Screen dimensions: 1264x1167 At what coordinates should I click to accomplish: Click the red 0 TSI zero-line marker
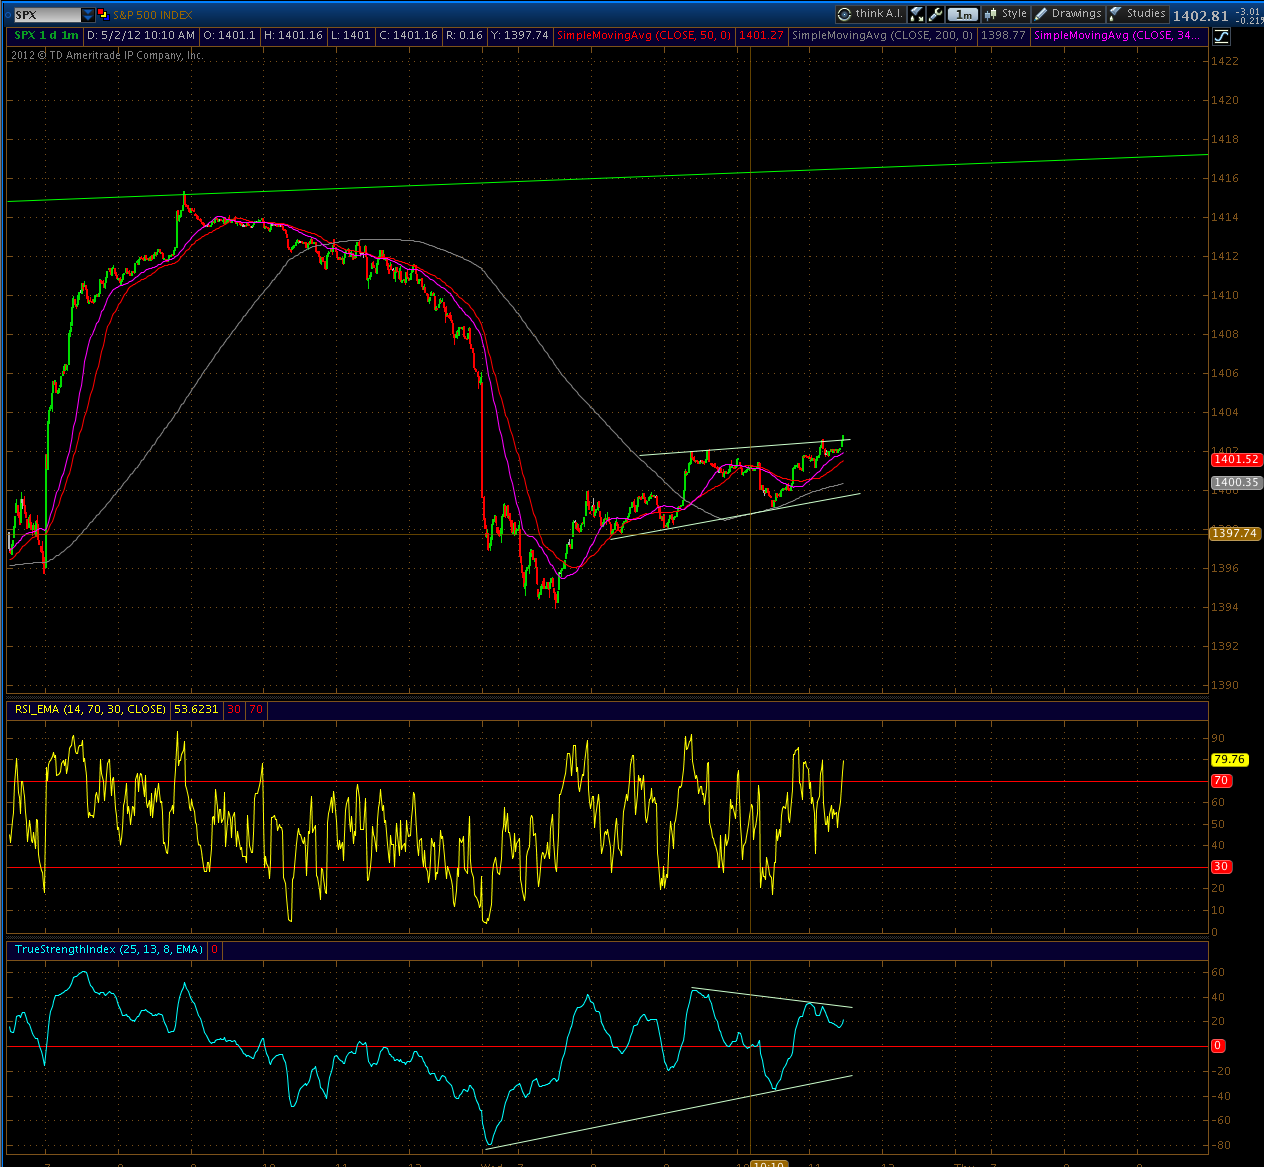point(1217,1045)
